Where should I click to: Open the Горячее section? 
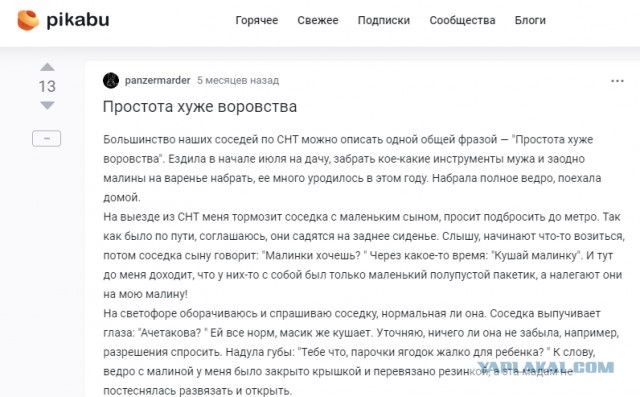[x=256, y=20]
